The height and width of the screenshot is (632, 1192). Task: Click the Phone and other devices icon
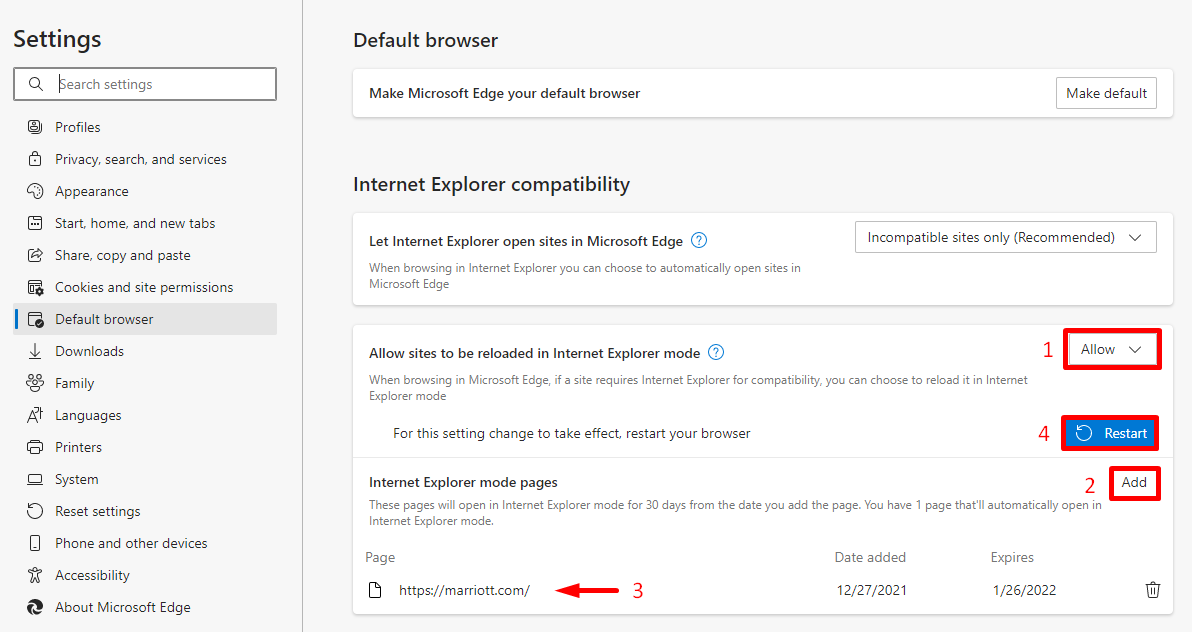coord(35,543)
